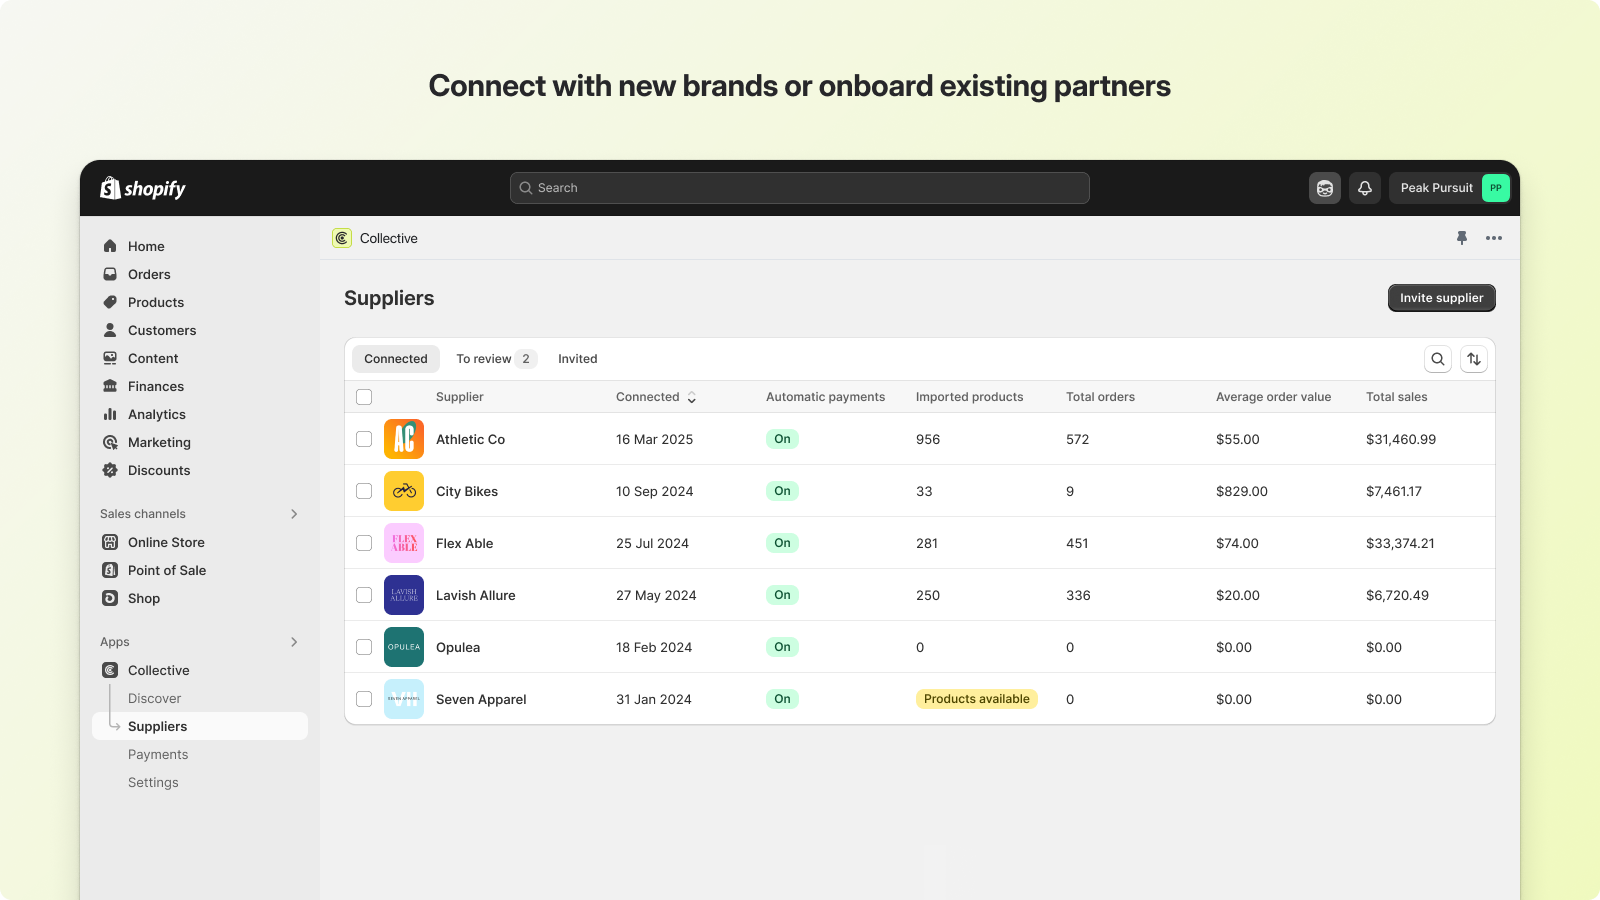Expand the Sales channels chevron
This screenshot has height=900, width=1600.
[x=294, y=514]
